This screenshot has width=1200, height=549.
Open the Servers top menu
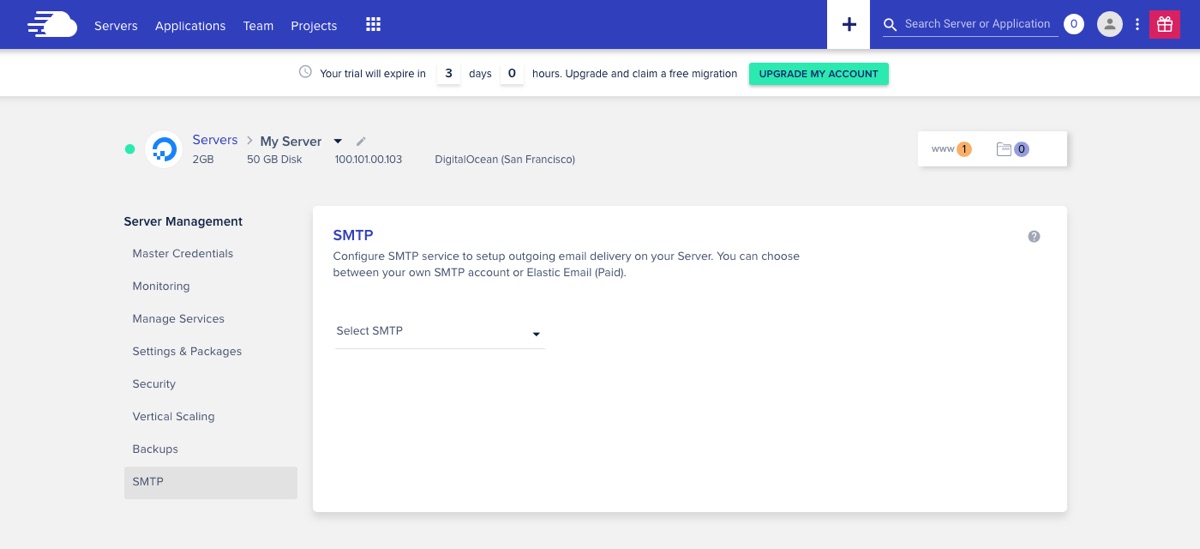tap(116, 26)
